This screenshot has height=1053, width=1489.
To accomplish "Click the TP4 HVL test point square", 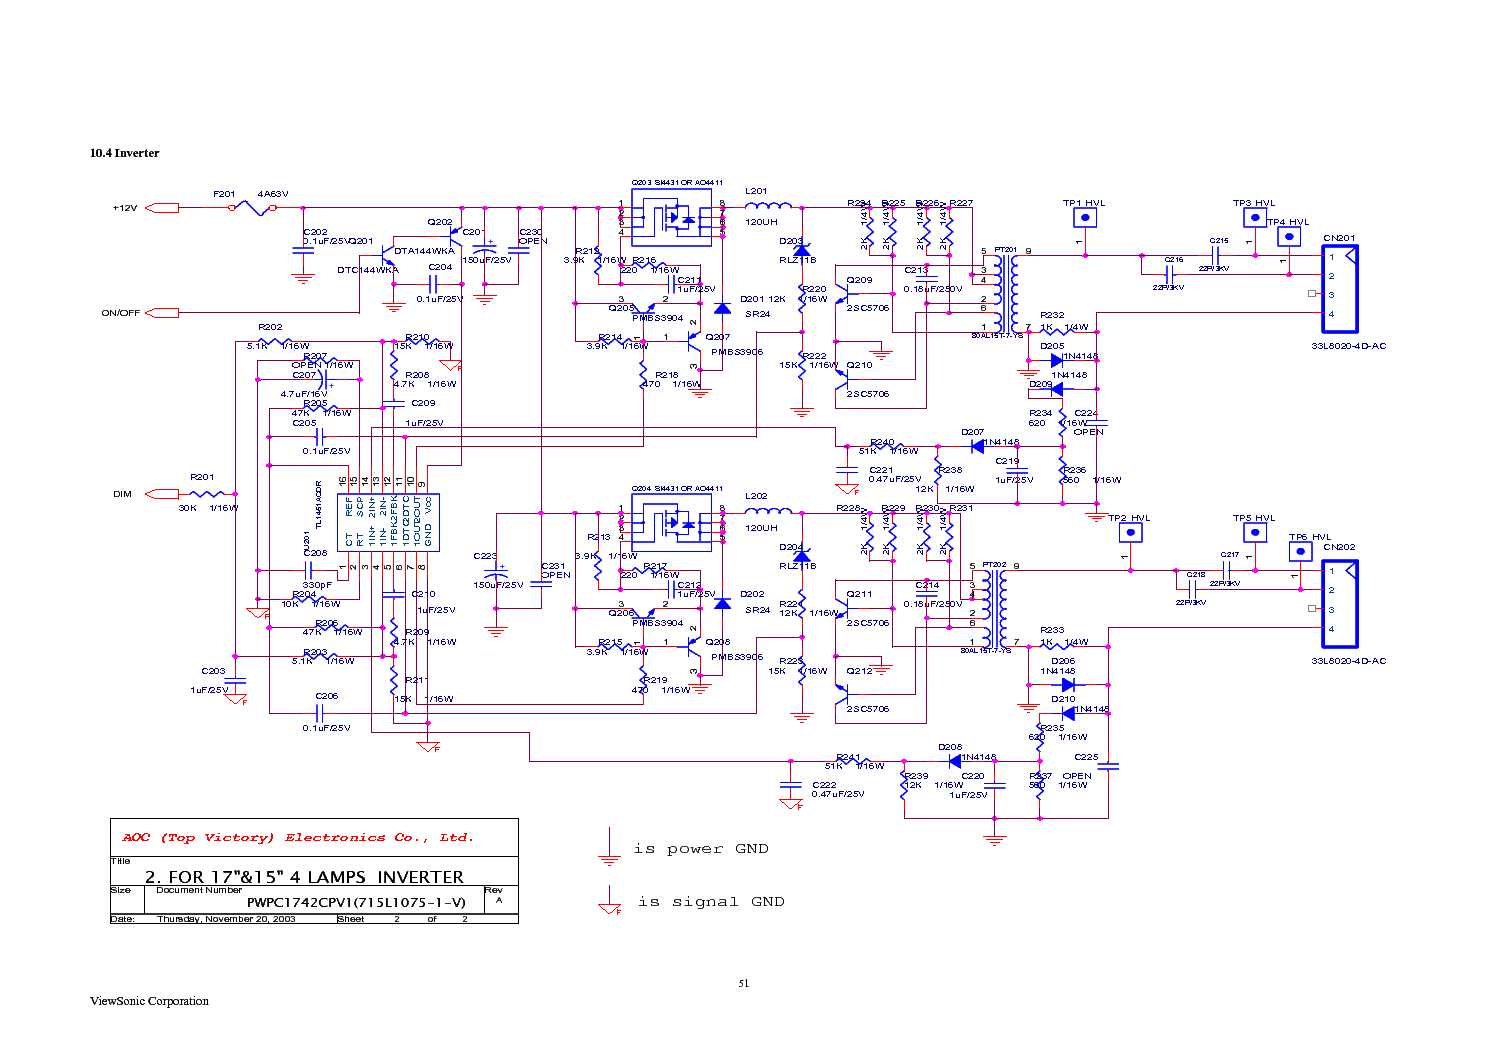I will (x=1291, y=237).
